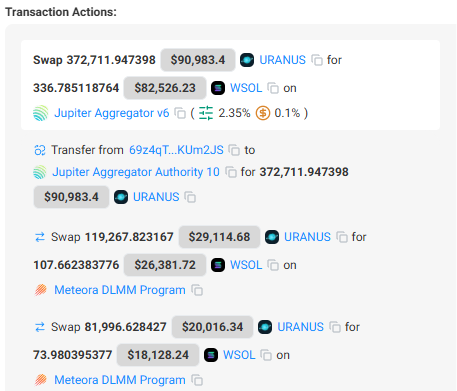The image size is (457, 391).
Task: Click the $18,128.24 value badge
Action: tap(158, 355)
